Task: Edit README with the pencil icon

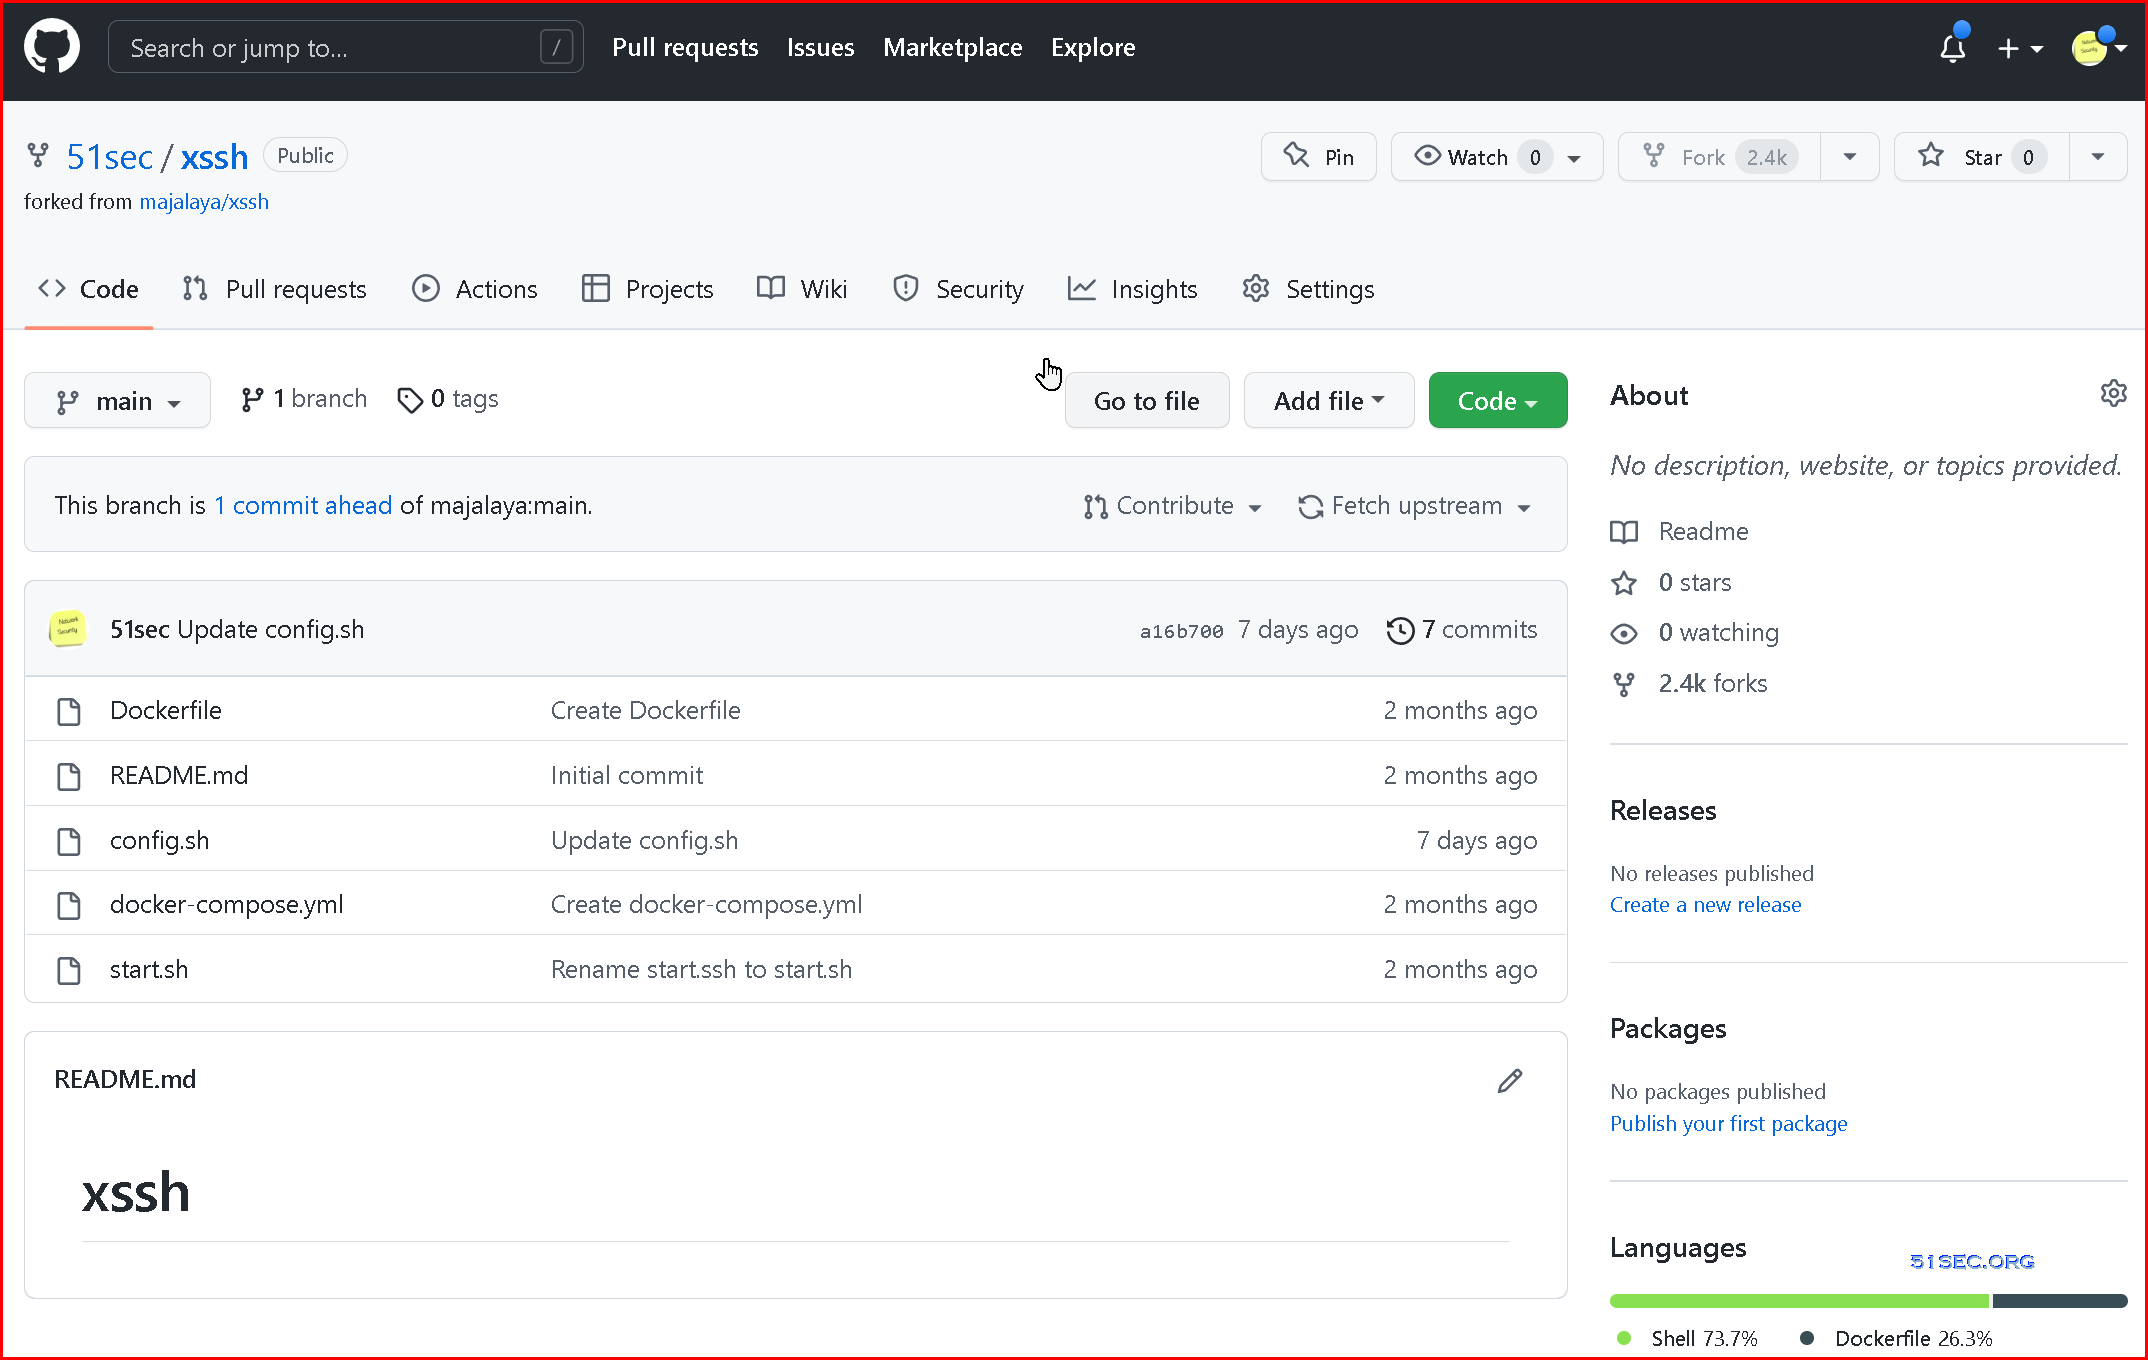Action: click(1510, 1080)
